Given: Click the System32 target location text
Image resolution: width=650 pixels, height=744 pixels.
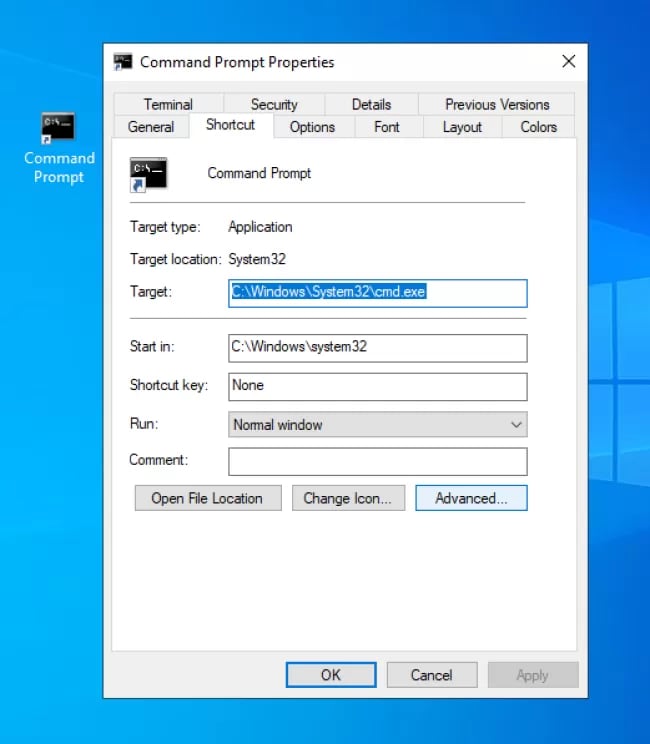Looking at the screenshot, I should pos(257,259).
